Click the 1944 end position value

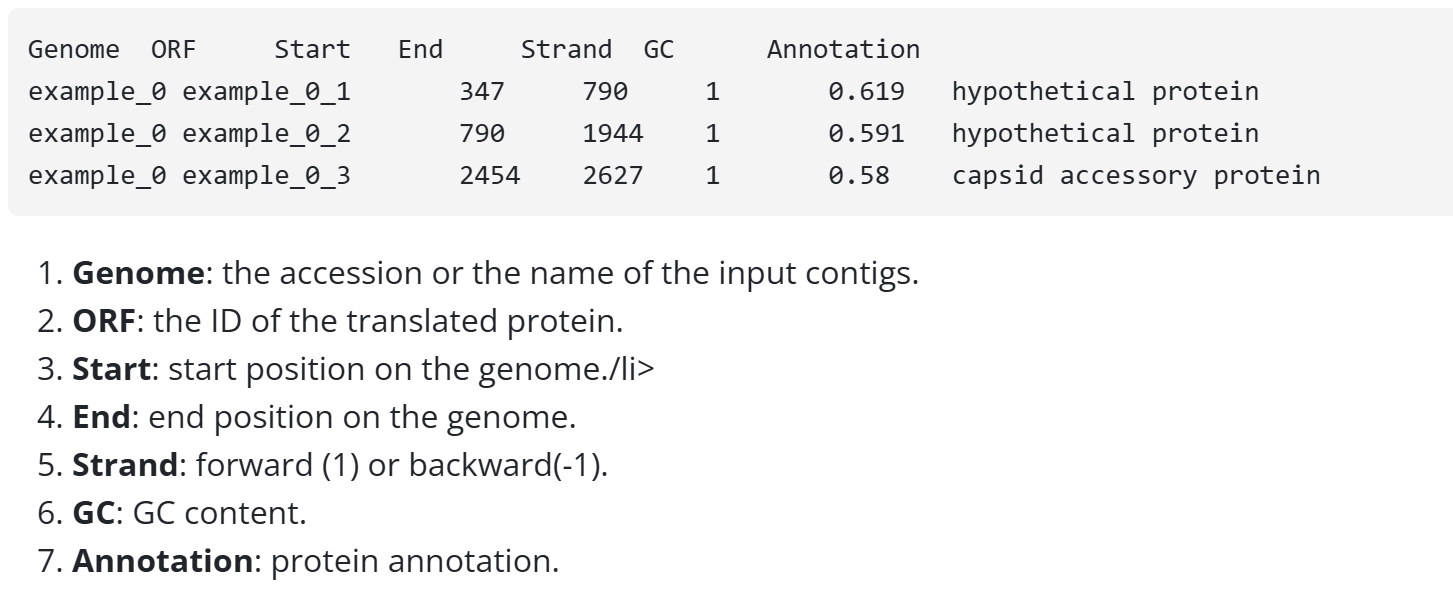pyautogui.click(x=613, y=134)
